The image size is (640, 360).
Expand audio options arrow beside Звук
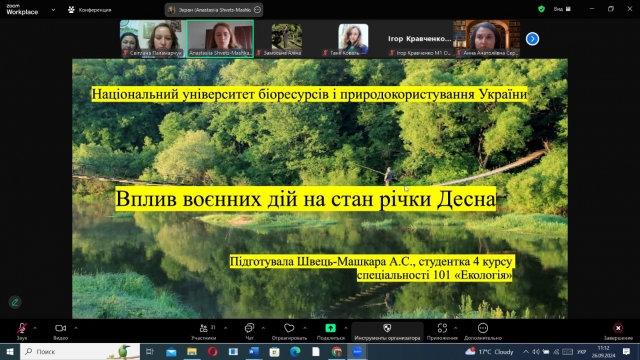click(35, 328)
